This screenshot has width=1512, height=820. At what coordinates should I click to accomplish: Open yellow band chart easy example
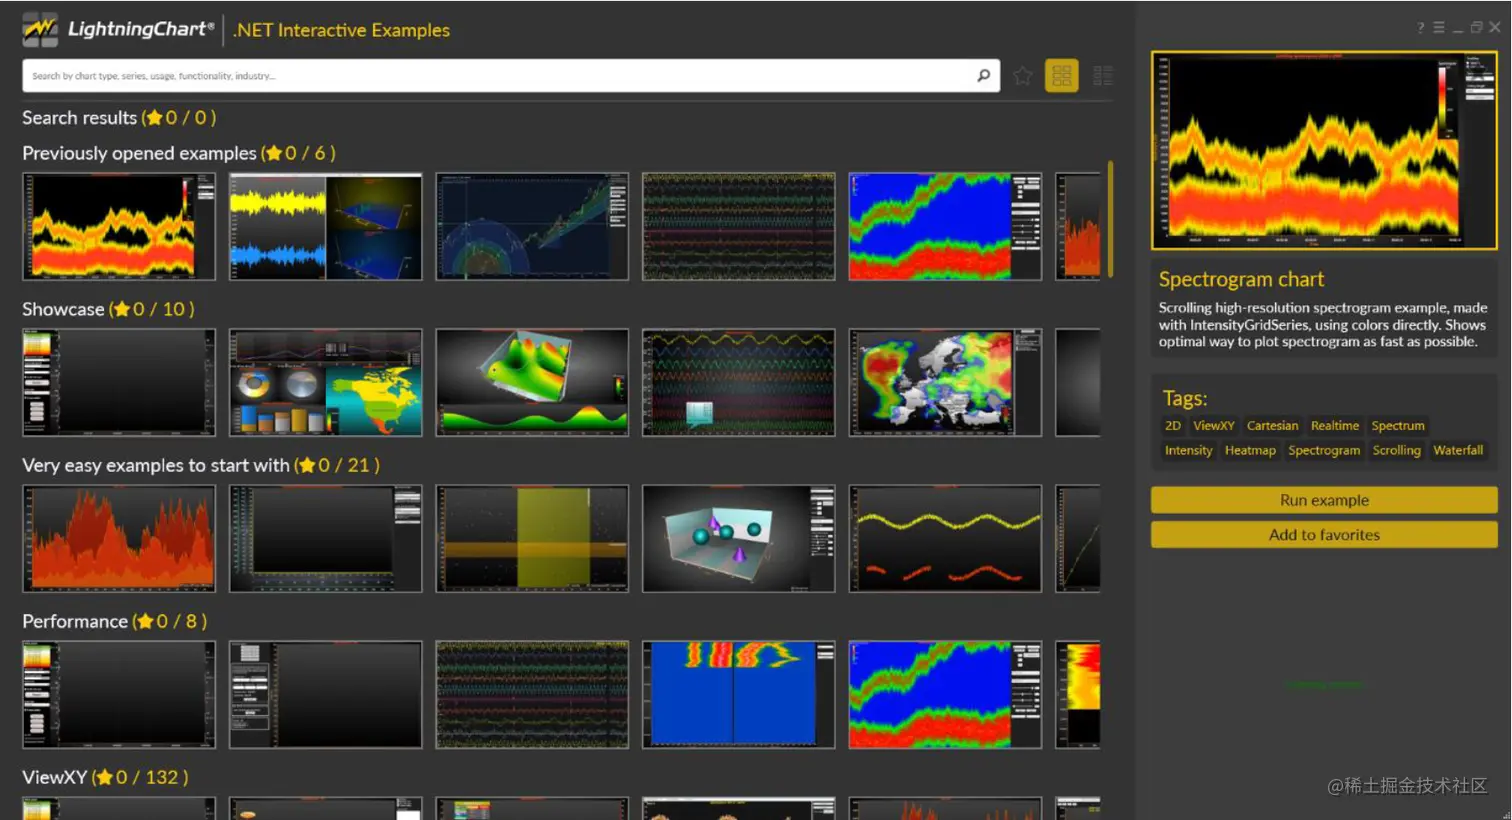pyautogui.click(x=532, y=538)
